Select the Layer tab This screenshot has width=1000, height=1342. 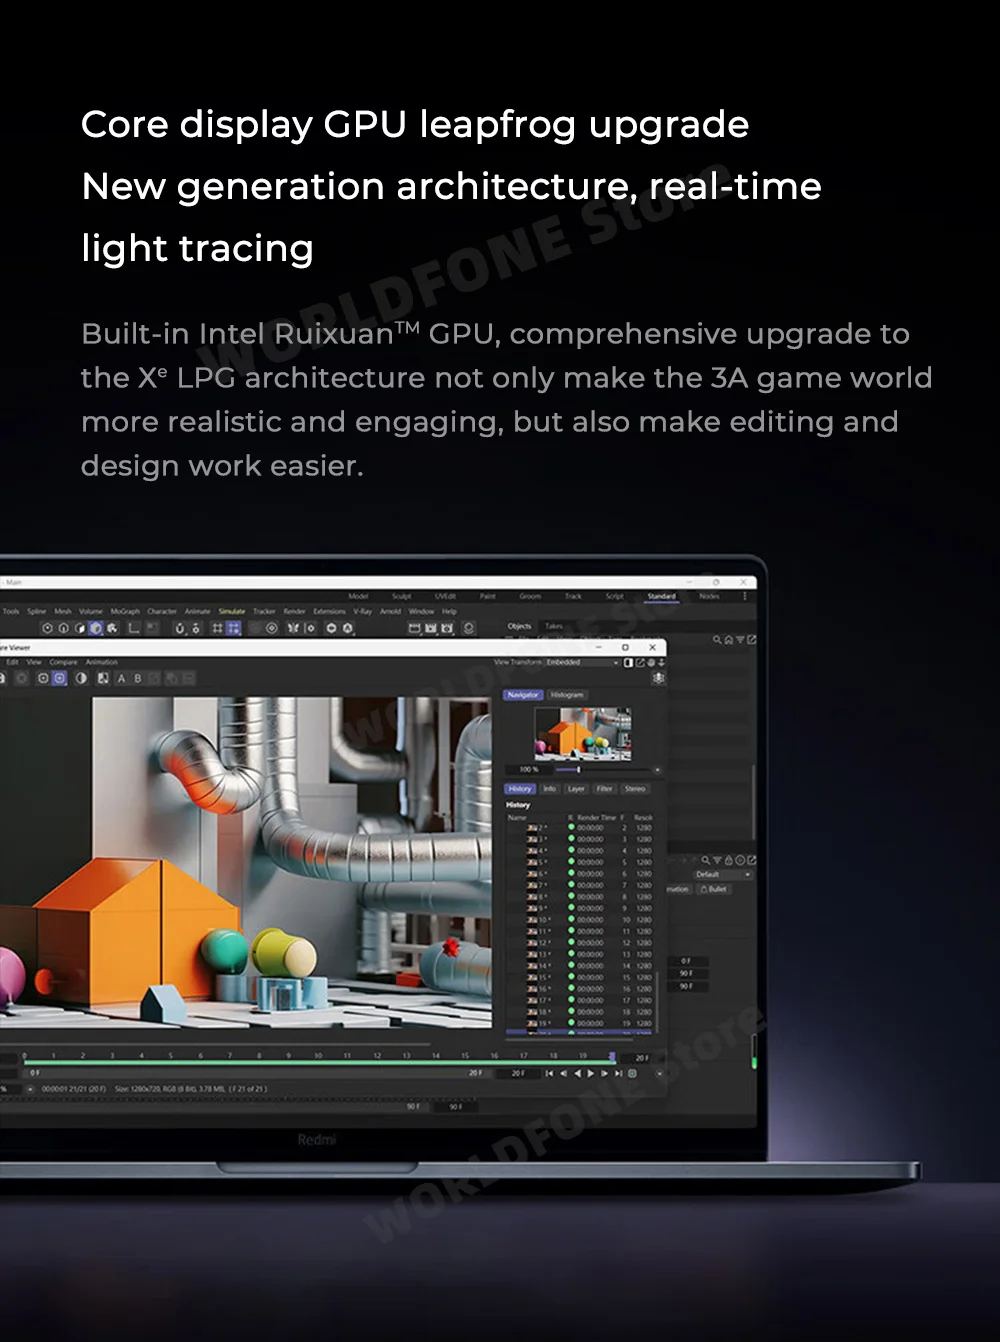click(576, 789)
